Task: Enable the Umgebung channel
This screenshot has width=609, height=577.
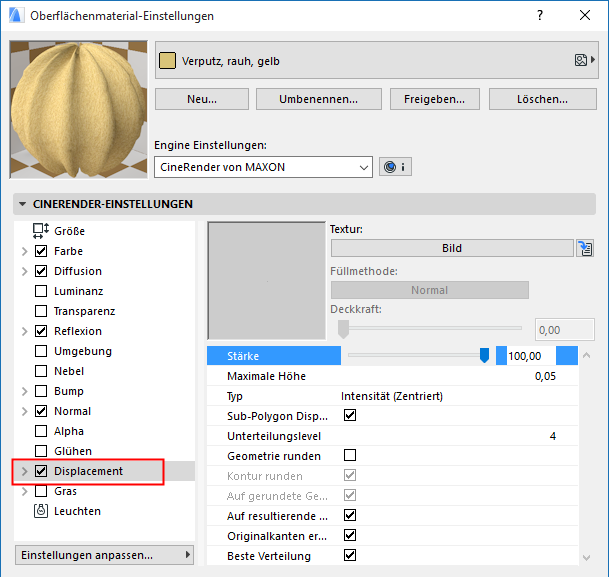Action: pyautogui.click(x=41, y=351)
